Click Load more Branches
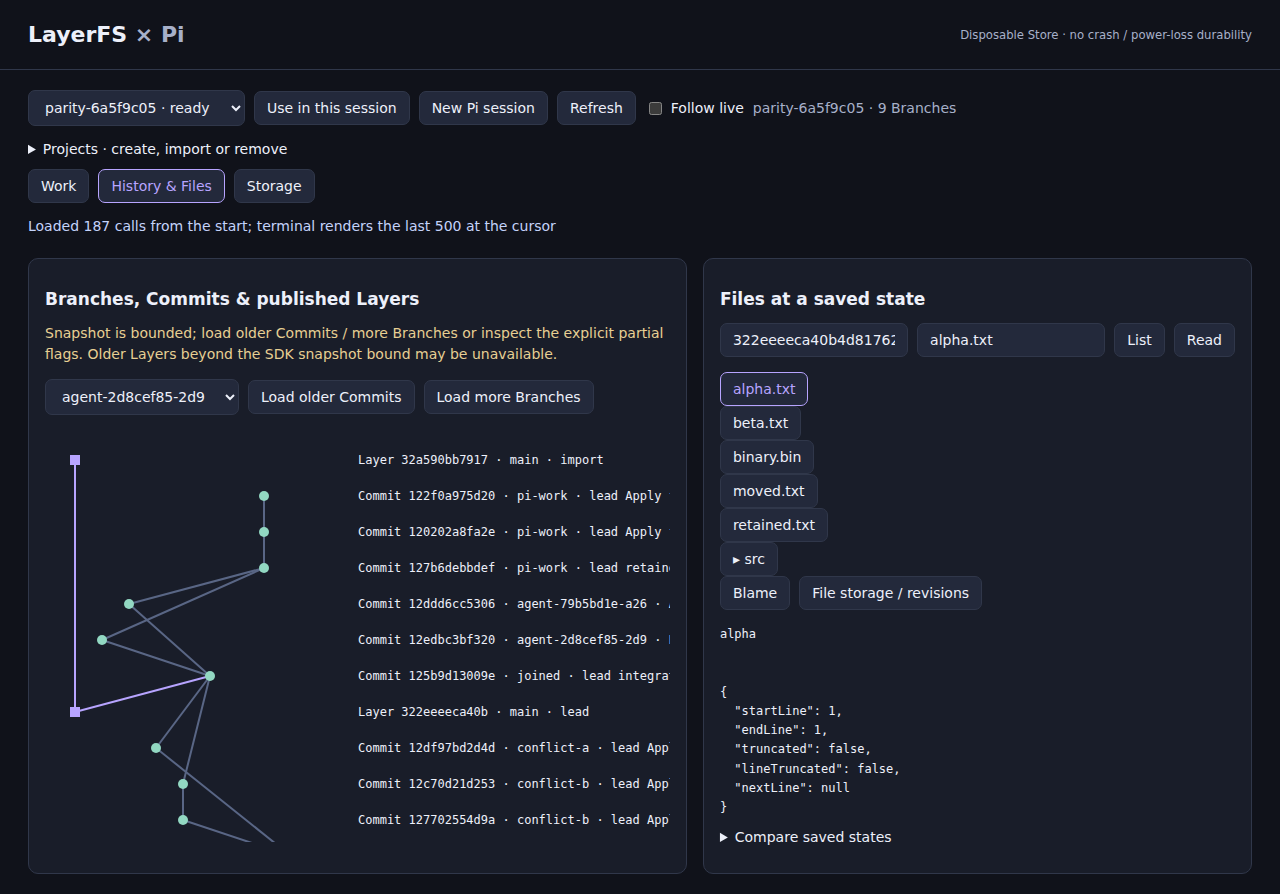Viewport: 1280px width, 894px height. click(x=508, y=397)
